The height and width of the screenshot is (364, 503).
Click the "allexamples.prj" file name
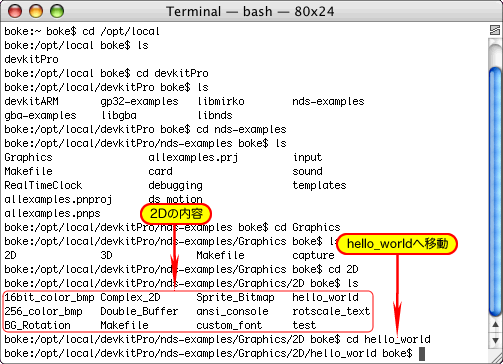(193, 158)
